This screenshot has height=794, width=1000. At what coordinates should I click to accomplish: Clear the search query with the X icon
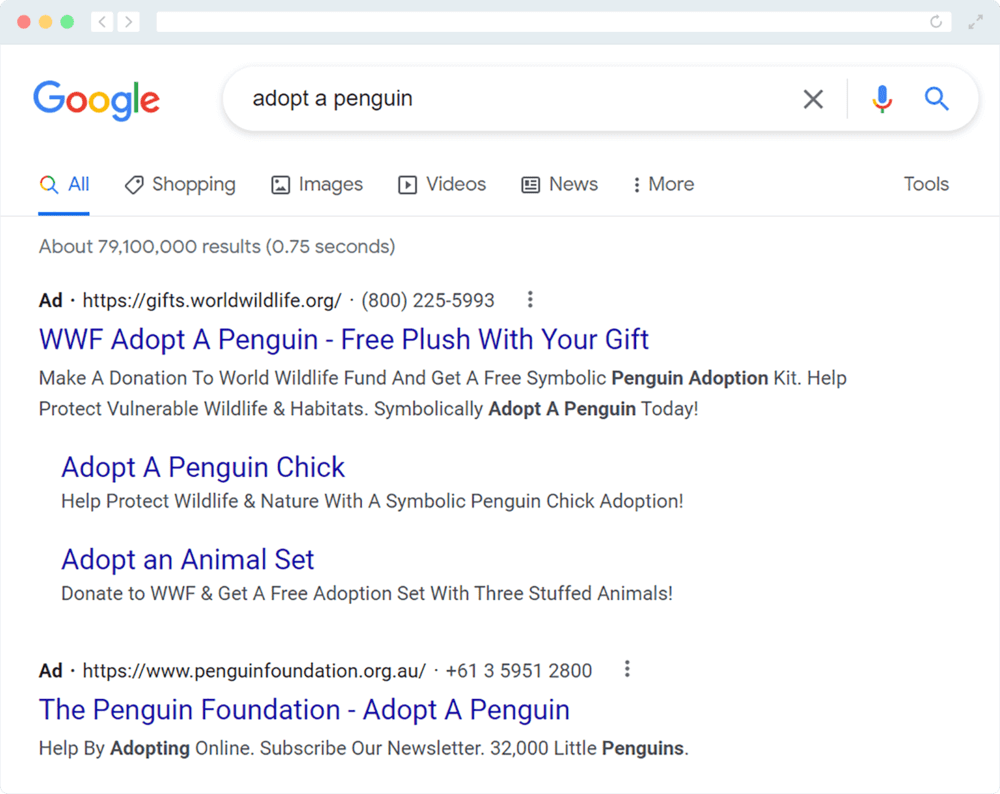click(813, 98)
